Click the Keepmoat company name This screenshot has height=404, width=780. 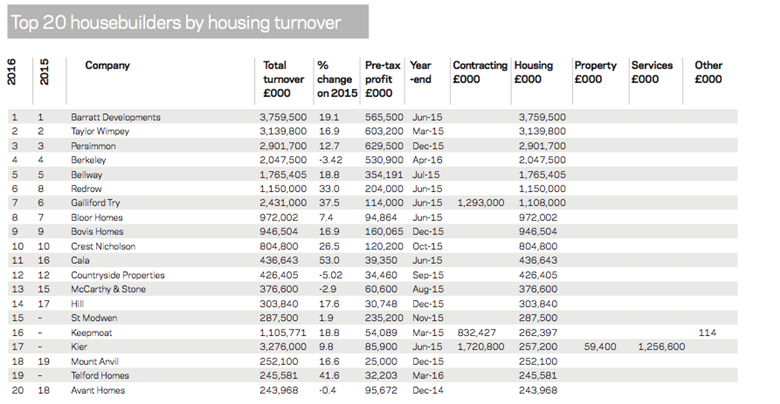[x=90, y=332]
